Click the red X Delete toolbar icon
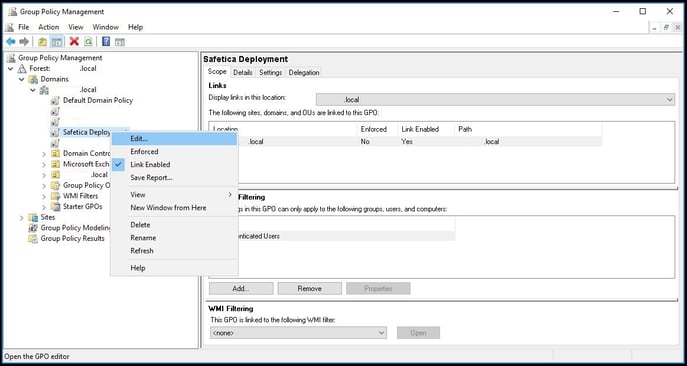This screenshot has width=687, height=366. point(74,42)
